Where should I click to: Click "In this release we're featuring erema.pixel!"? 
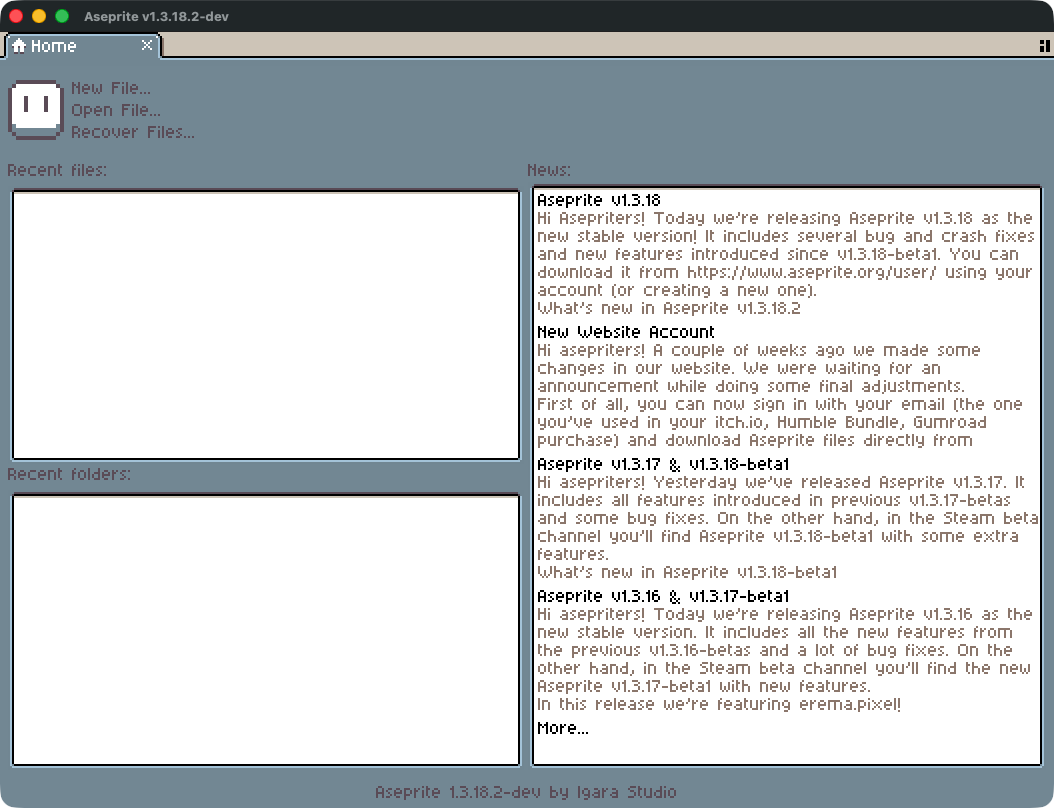(x=719, y=704)
